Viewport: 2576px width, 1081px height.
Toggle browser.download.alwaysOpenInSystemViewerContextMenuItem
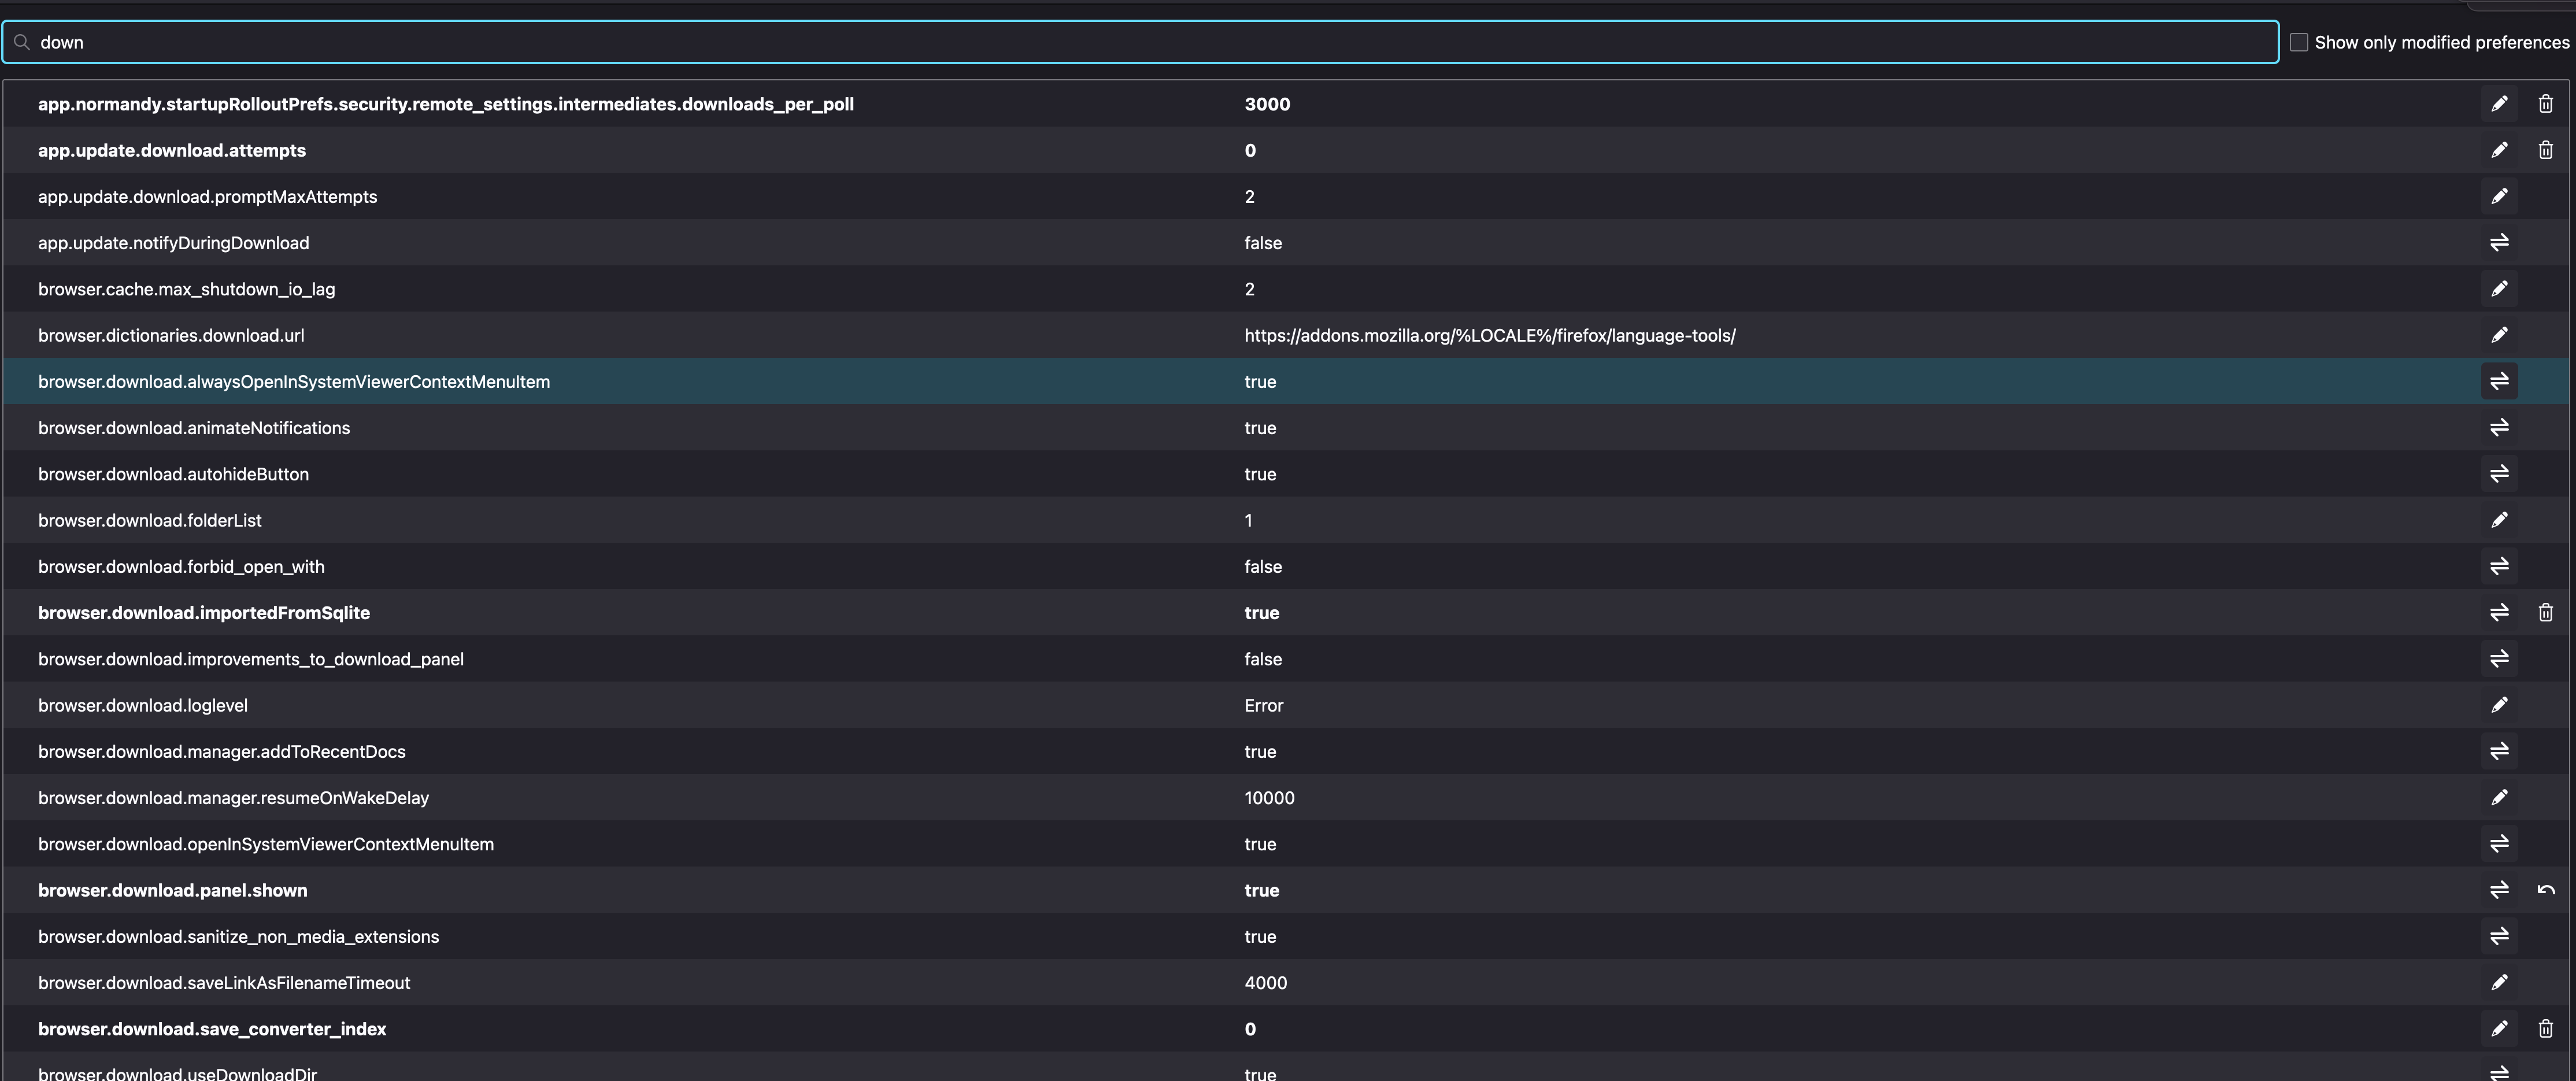coord(2498,381)
